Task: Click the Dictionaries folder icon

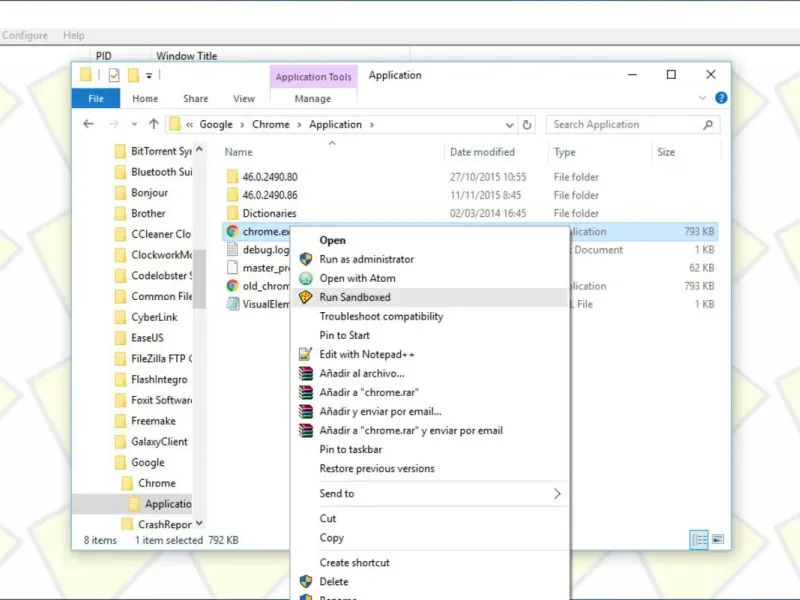Action: pyautogui.click(x=232, y=213)
